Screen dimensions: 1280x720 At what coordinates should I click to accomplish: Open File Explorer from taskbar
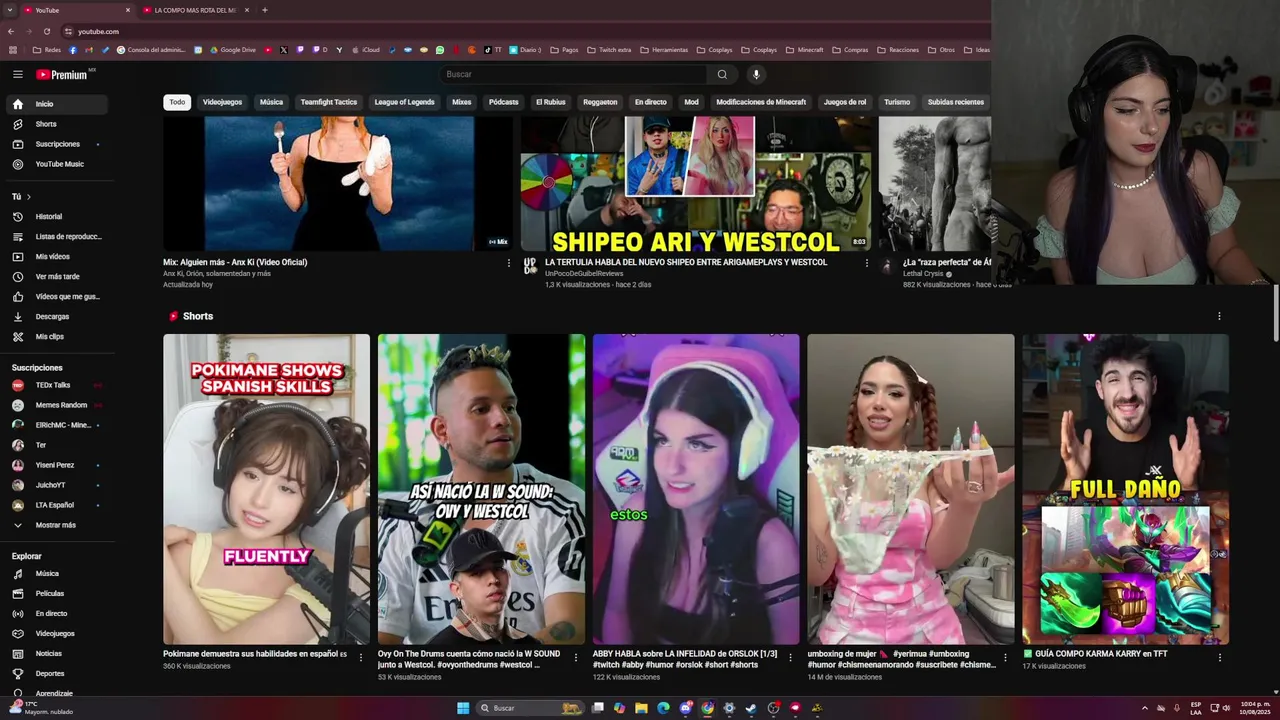[641, 708]
